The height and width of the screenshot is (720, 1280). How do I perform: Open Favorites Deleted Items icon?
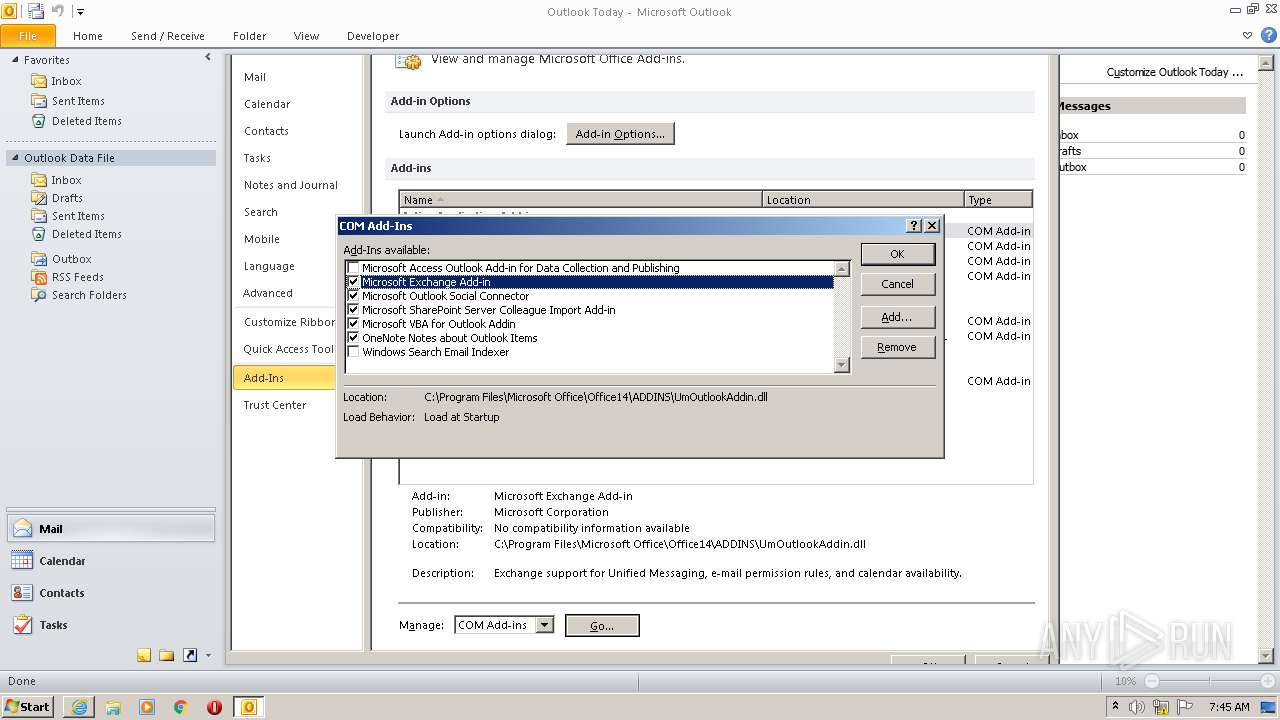39,121
